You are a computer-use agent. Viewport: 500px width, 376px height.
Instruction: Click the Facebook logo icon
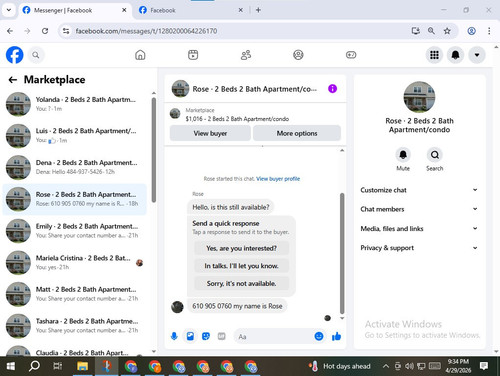coord(15,55)
